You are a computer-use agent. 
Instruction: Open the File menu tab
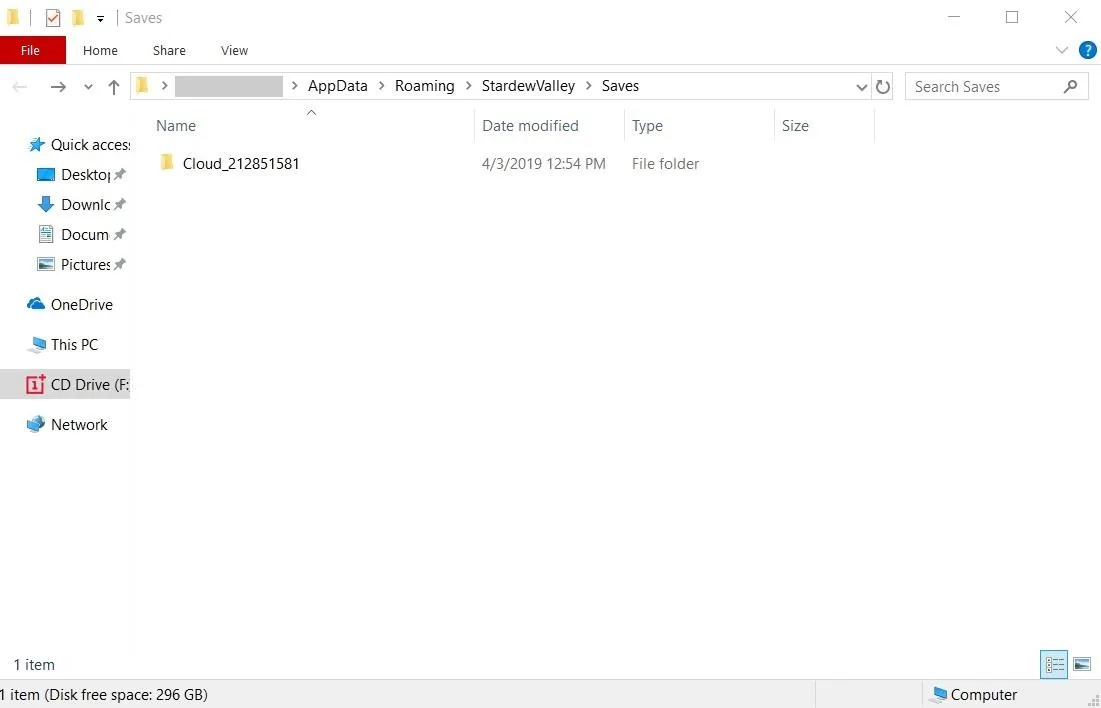point(31,50)
